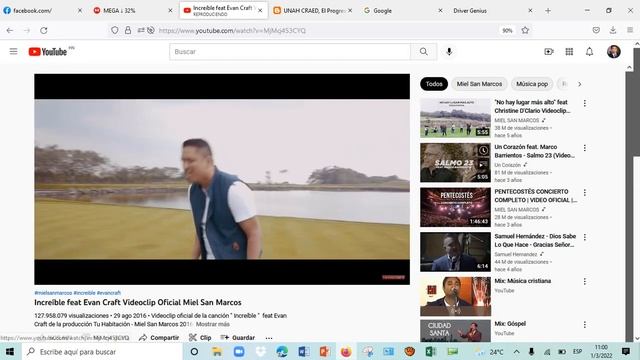Image resolution: width=640 pixels, height=360 pixels.
Task: Add Salmo 23 video to queue
Action: tap(483, 164)
